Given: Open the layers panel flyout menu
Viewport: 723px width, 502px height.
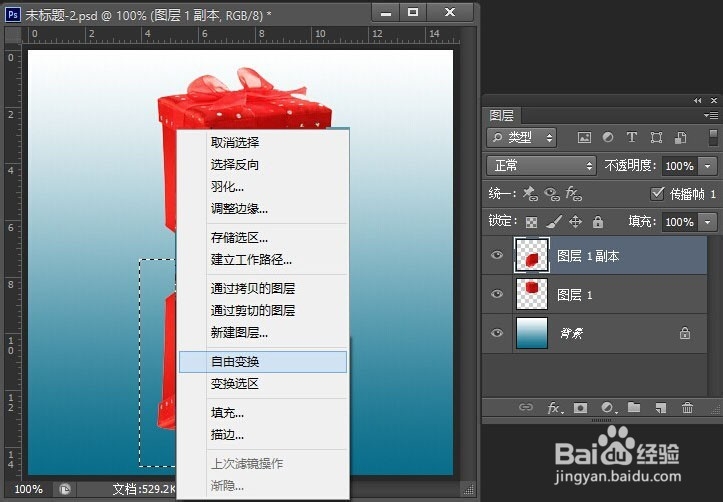Looking at the screenshot, I should [x=711, y=115].
